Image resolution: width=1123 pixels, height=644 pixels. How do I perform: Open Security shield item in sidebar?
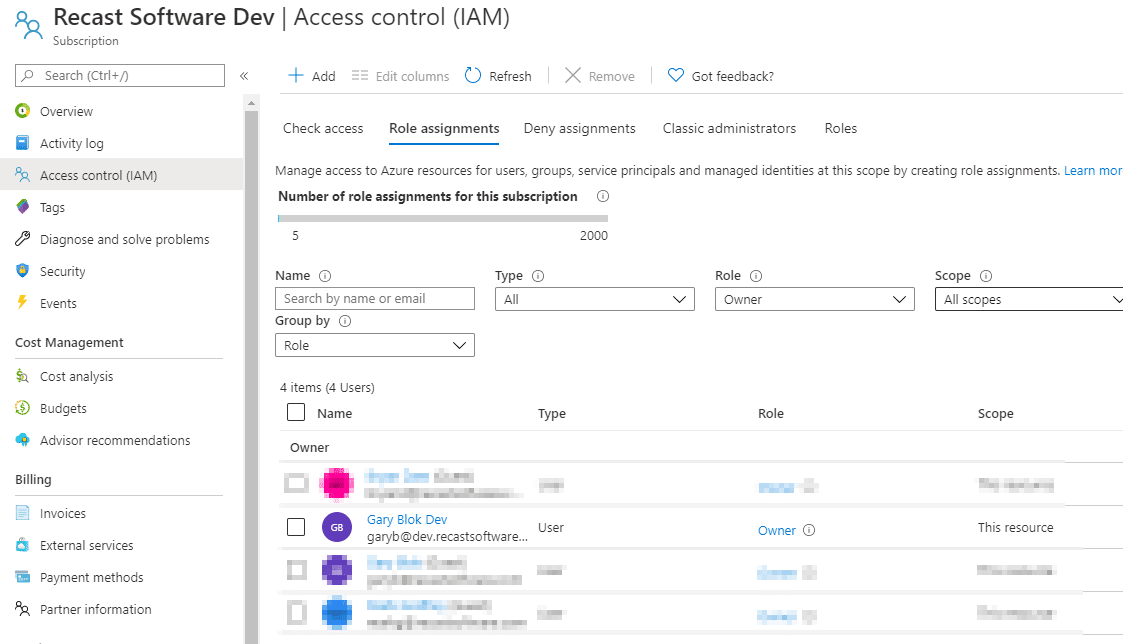[x=23, y=271]
